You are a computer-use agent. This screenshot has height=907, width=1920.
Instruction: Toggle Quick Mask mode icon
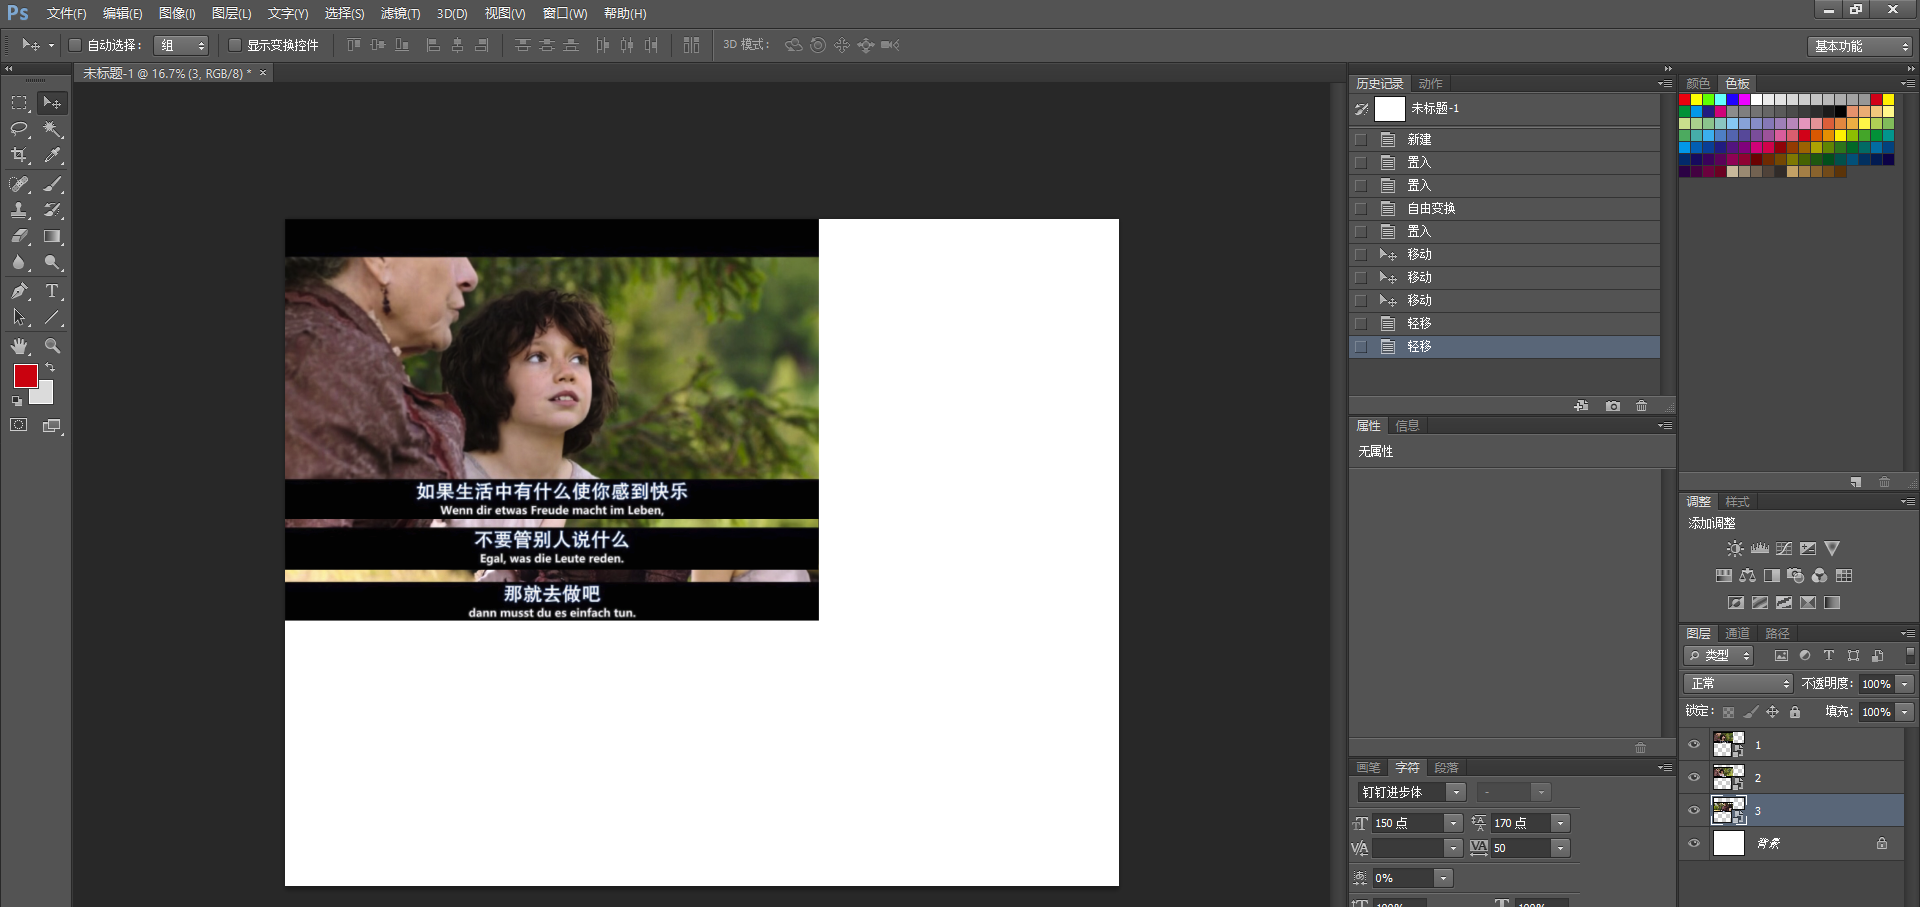(x=19, y=425)
